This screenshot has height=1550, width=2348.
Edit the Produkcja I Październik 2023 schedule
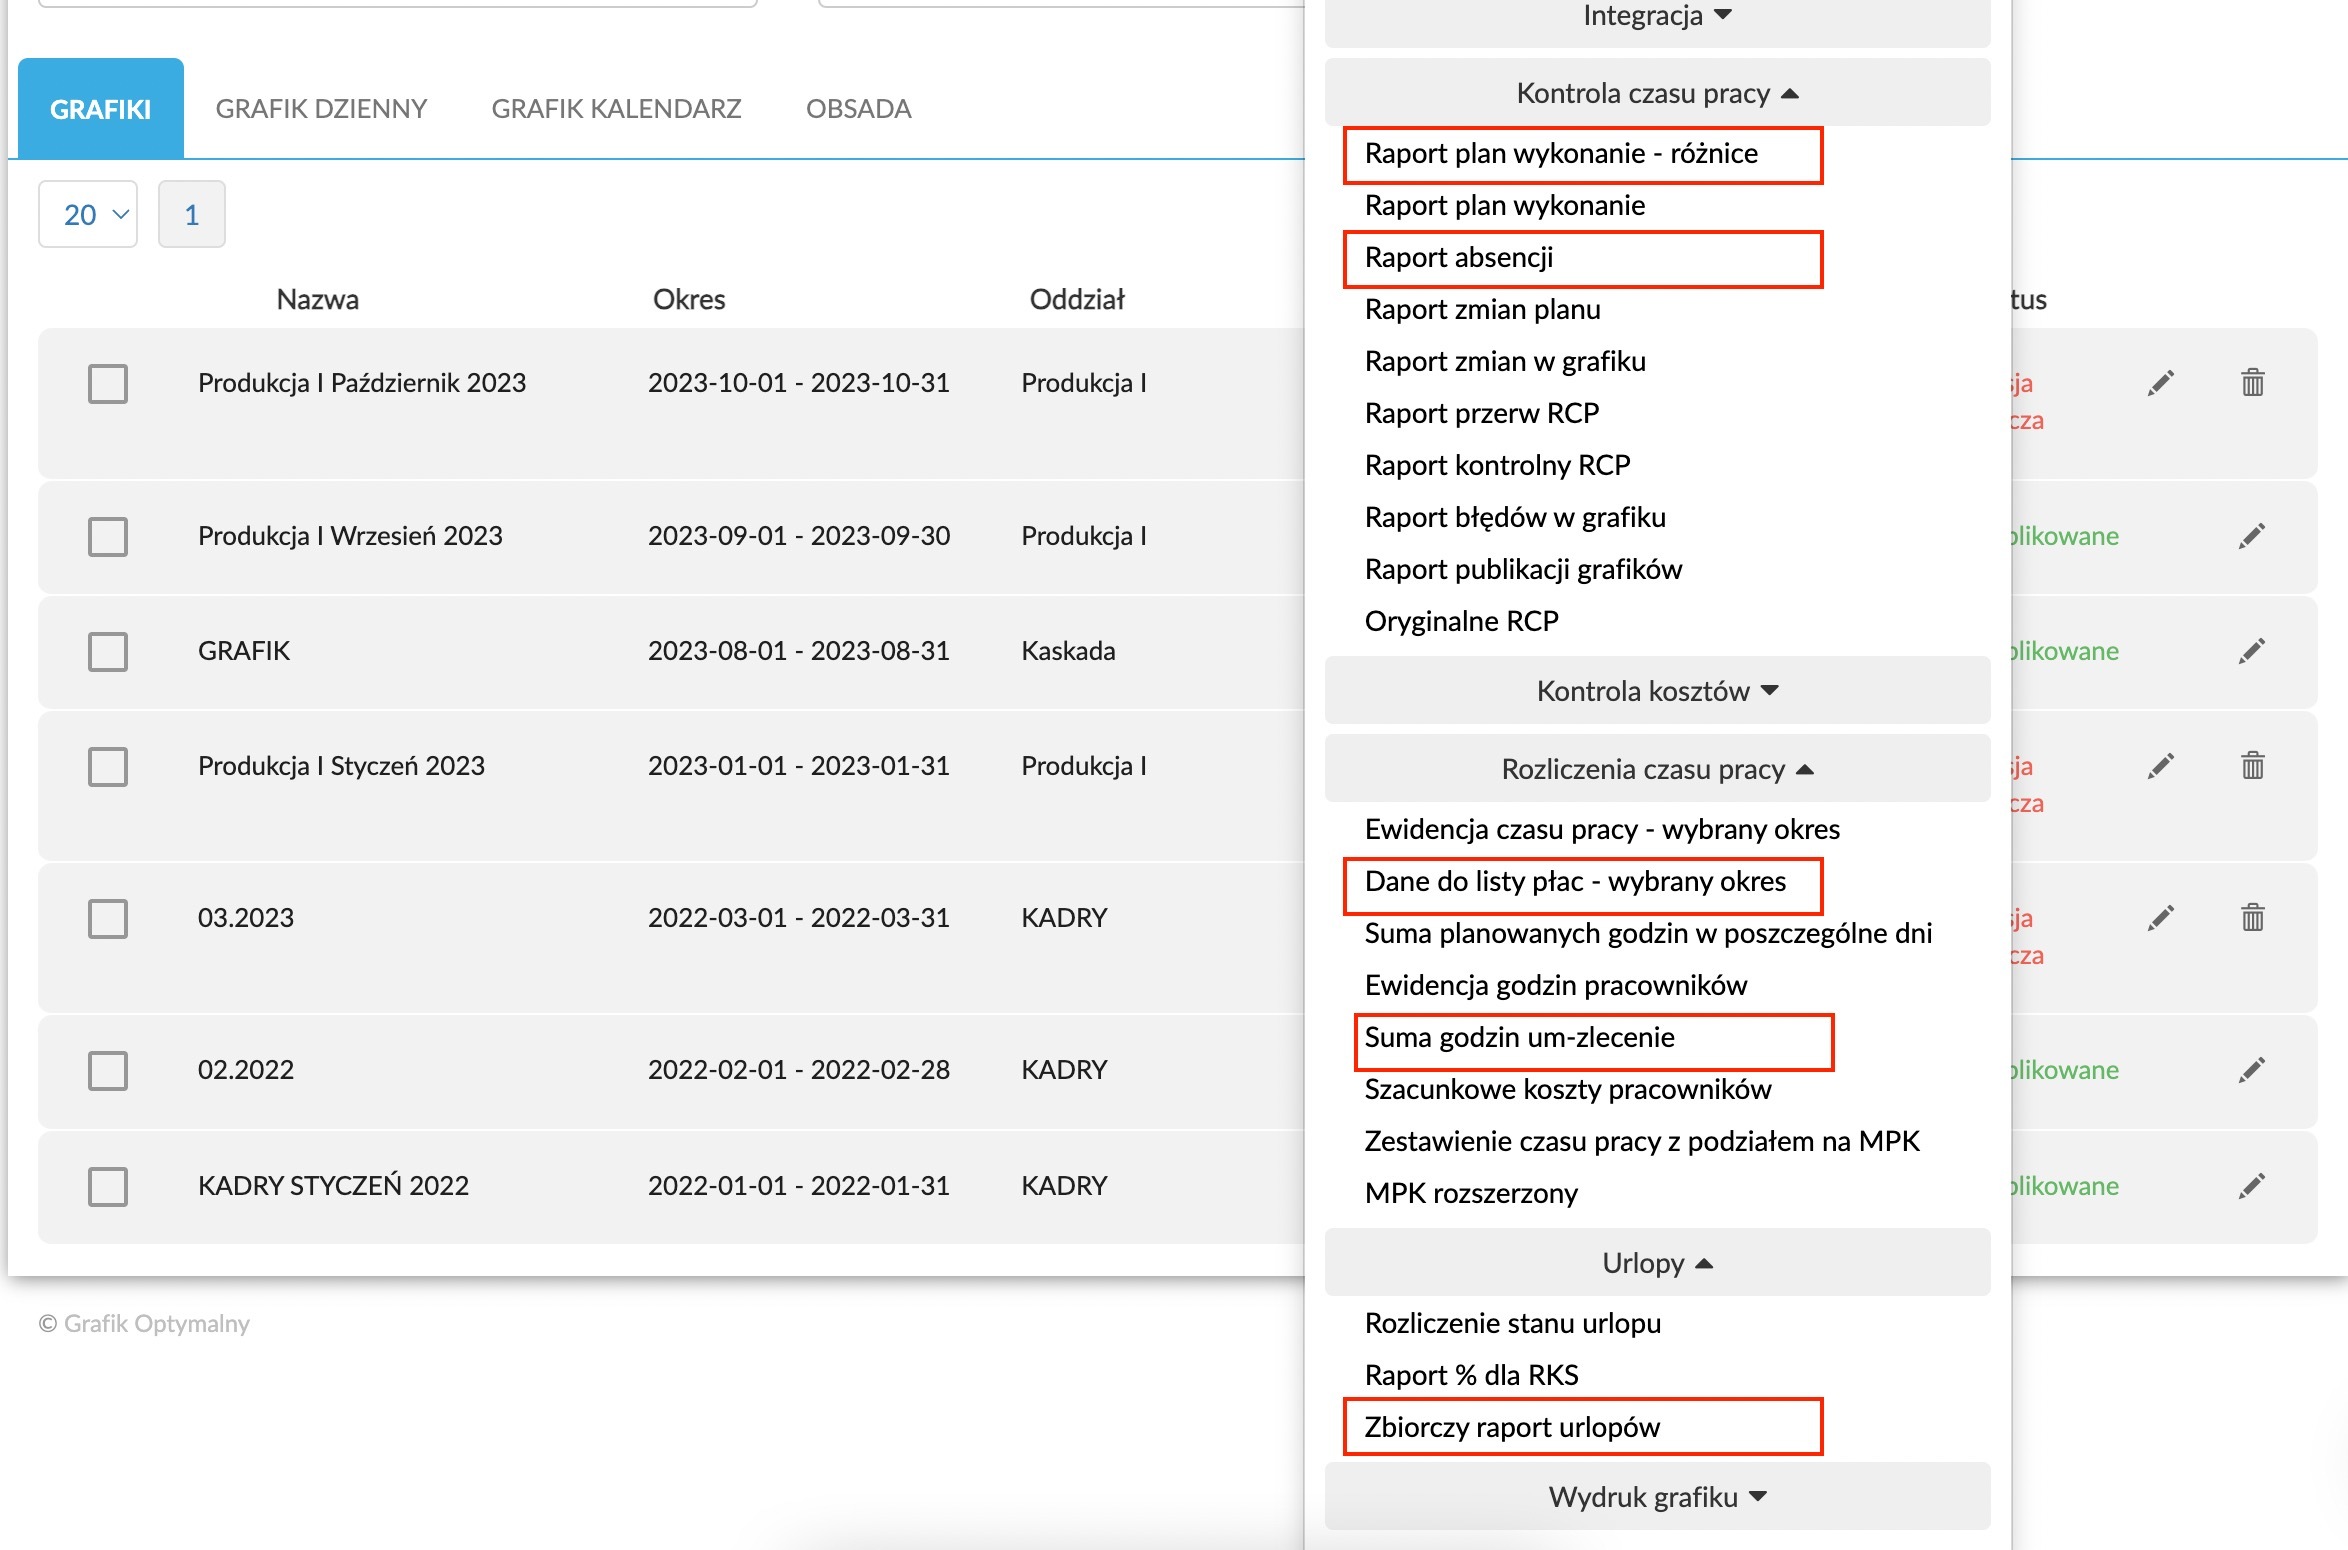[x=2160, y=383]
